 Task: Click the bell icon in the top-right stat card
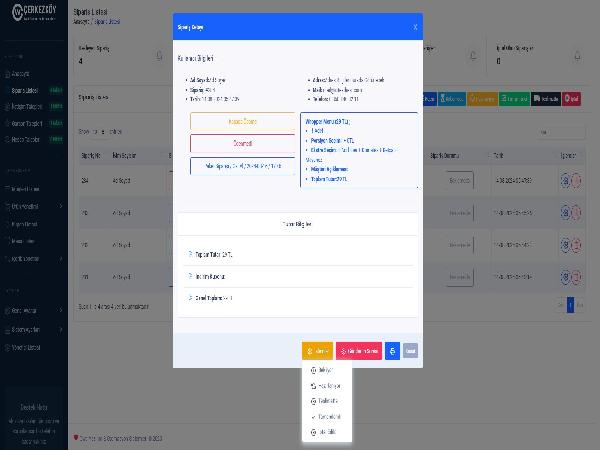click(577, 56)
